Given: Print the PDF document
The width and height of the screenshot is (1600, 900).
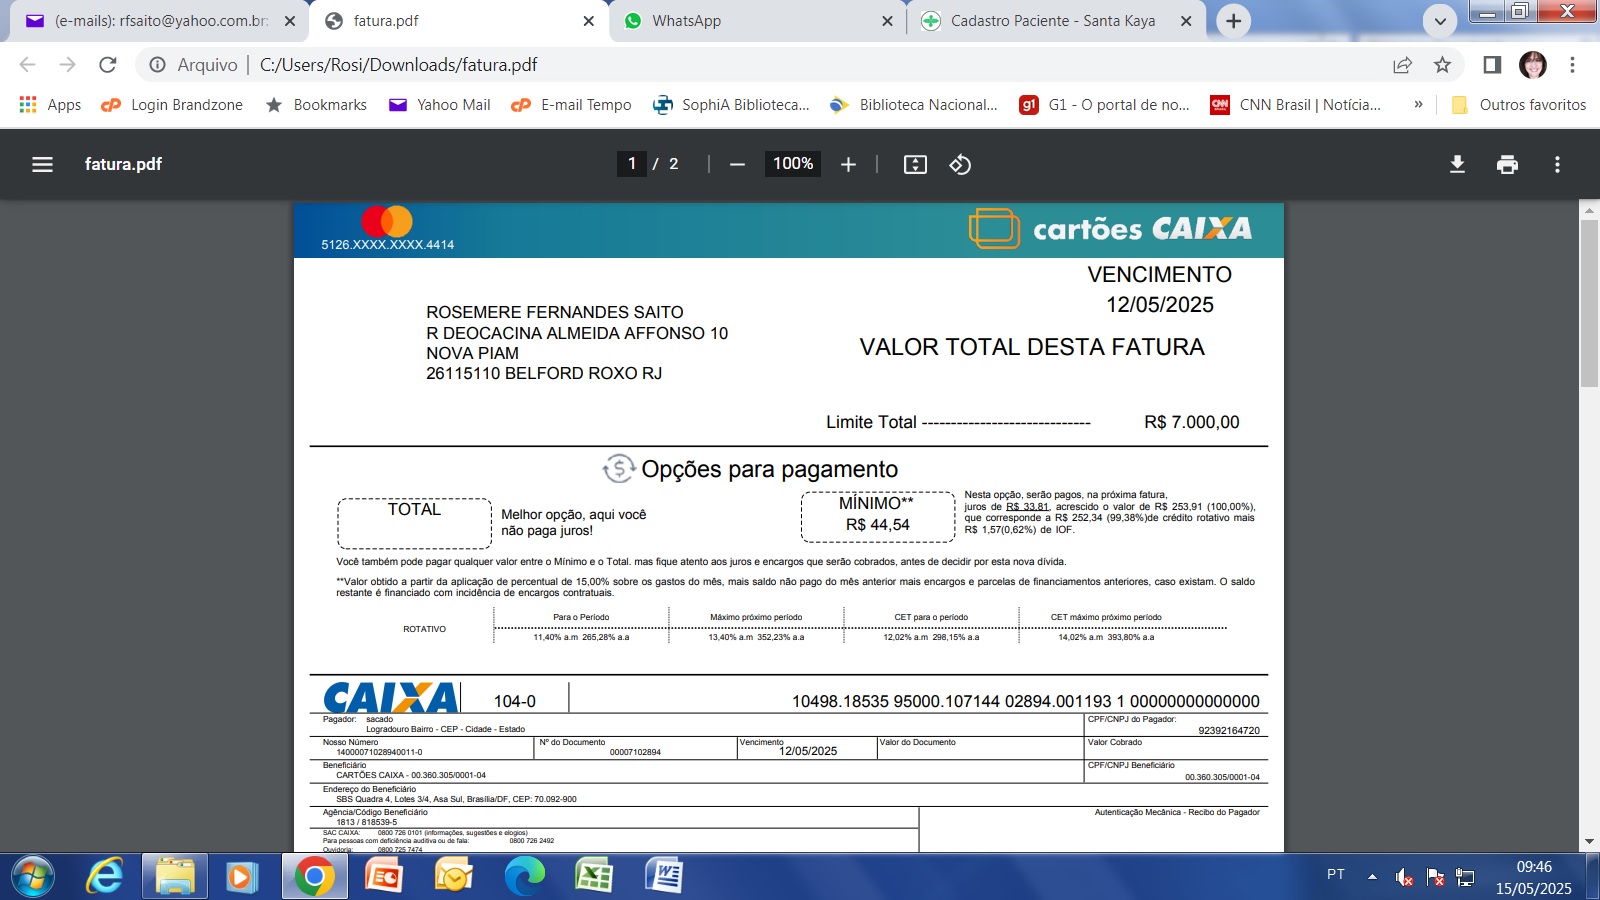Looking at the screenshot, I should (1507, 164).
